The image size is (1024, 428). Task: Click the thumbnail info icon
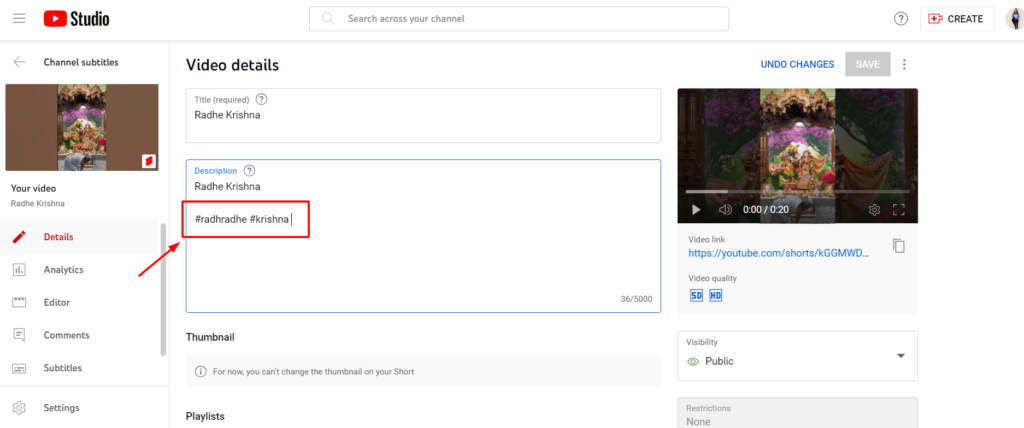[x=201, y=371]
